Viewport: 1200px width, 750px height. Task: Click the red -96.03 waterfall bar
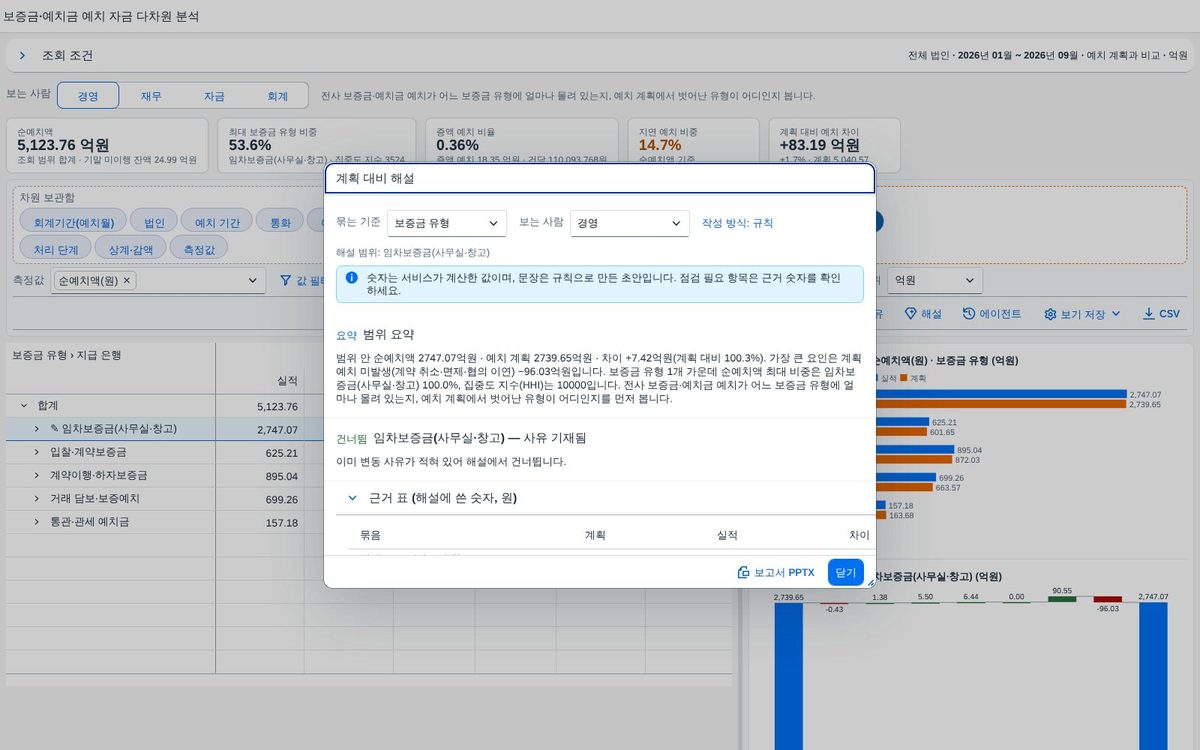point(1108,599)
